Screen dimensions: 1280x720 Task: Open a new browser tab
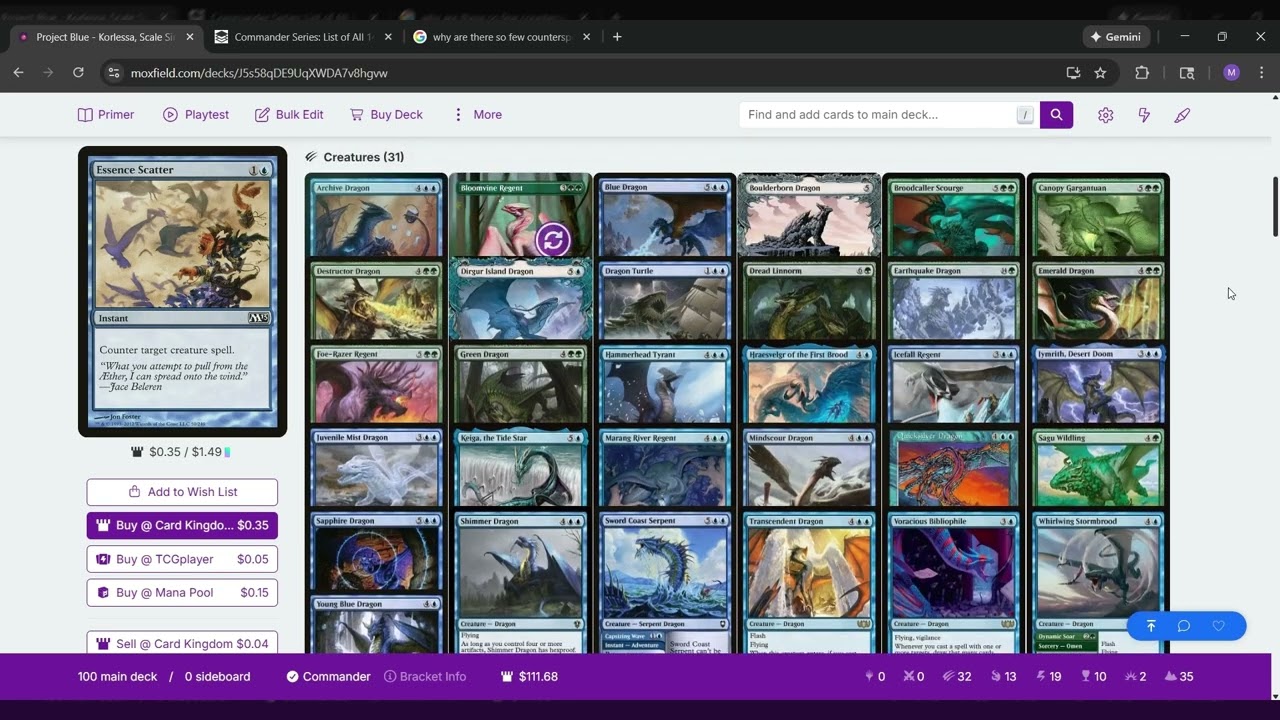pos(617,37)
